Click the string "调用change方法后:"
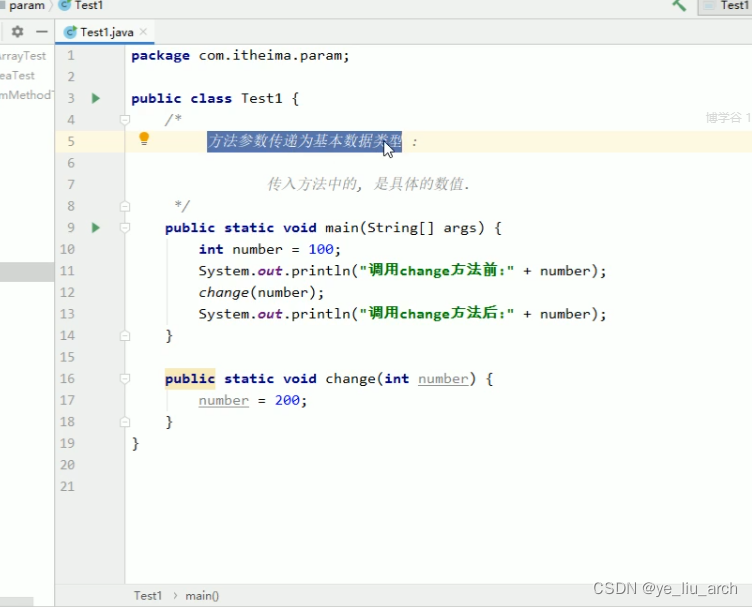Screen dimensions: 752x607 point(436,314)
